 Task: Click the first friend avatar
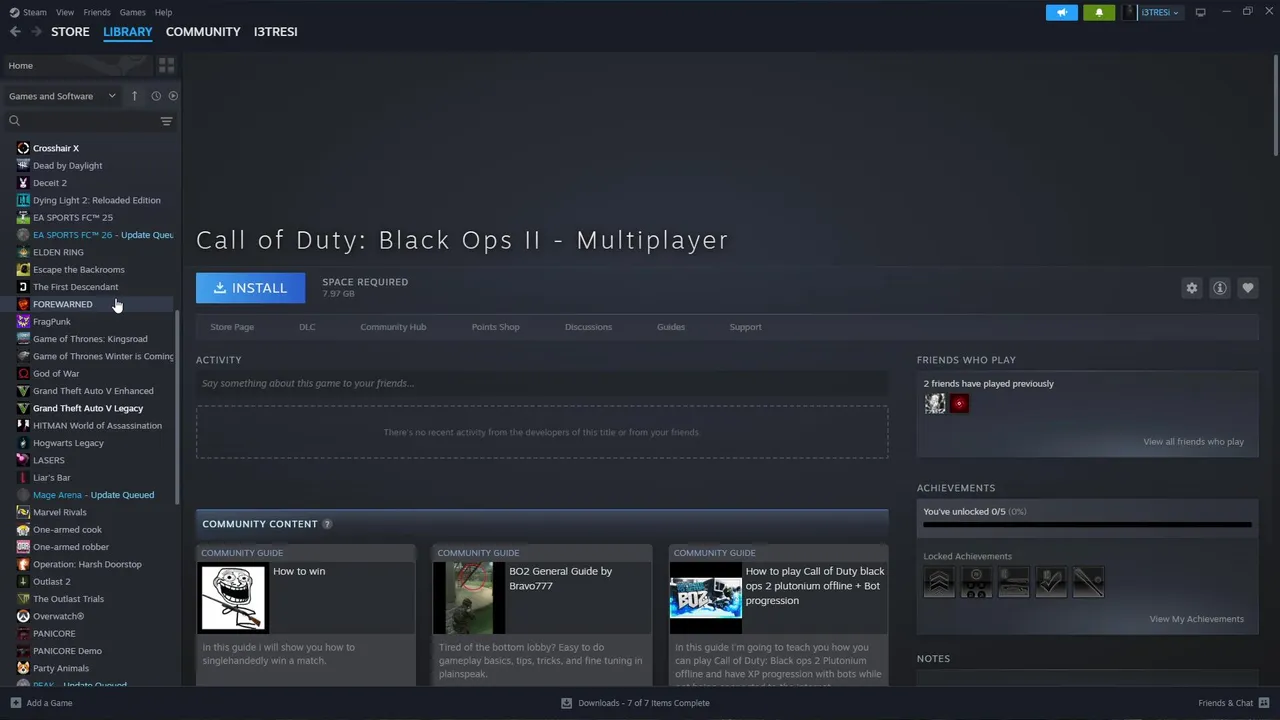point(935,404)
